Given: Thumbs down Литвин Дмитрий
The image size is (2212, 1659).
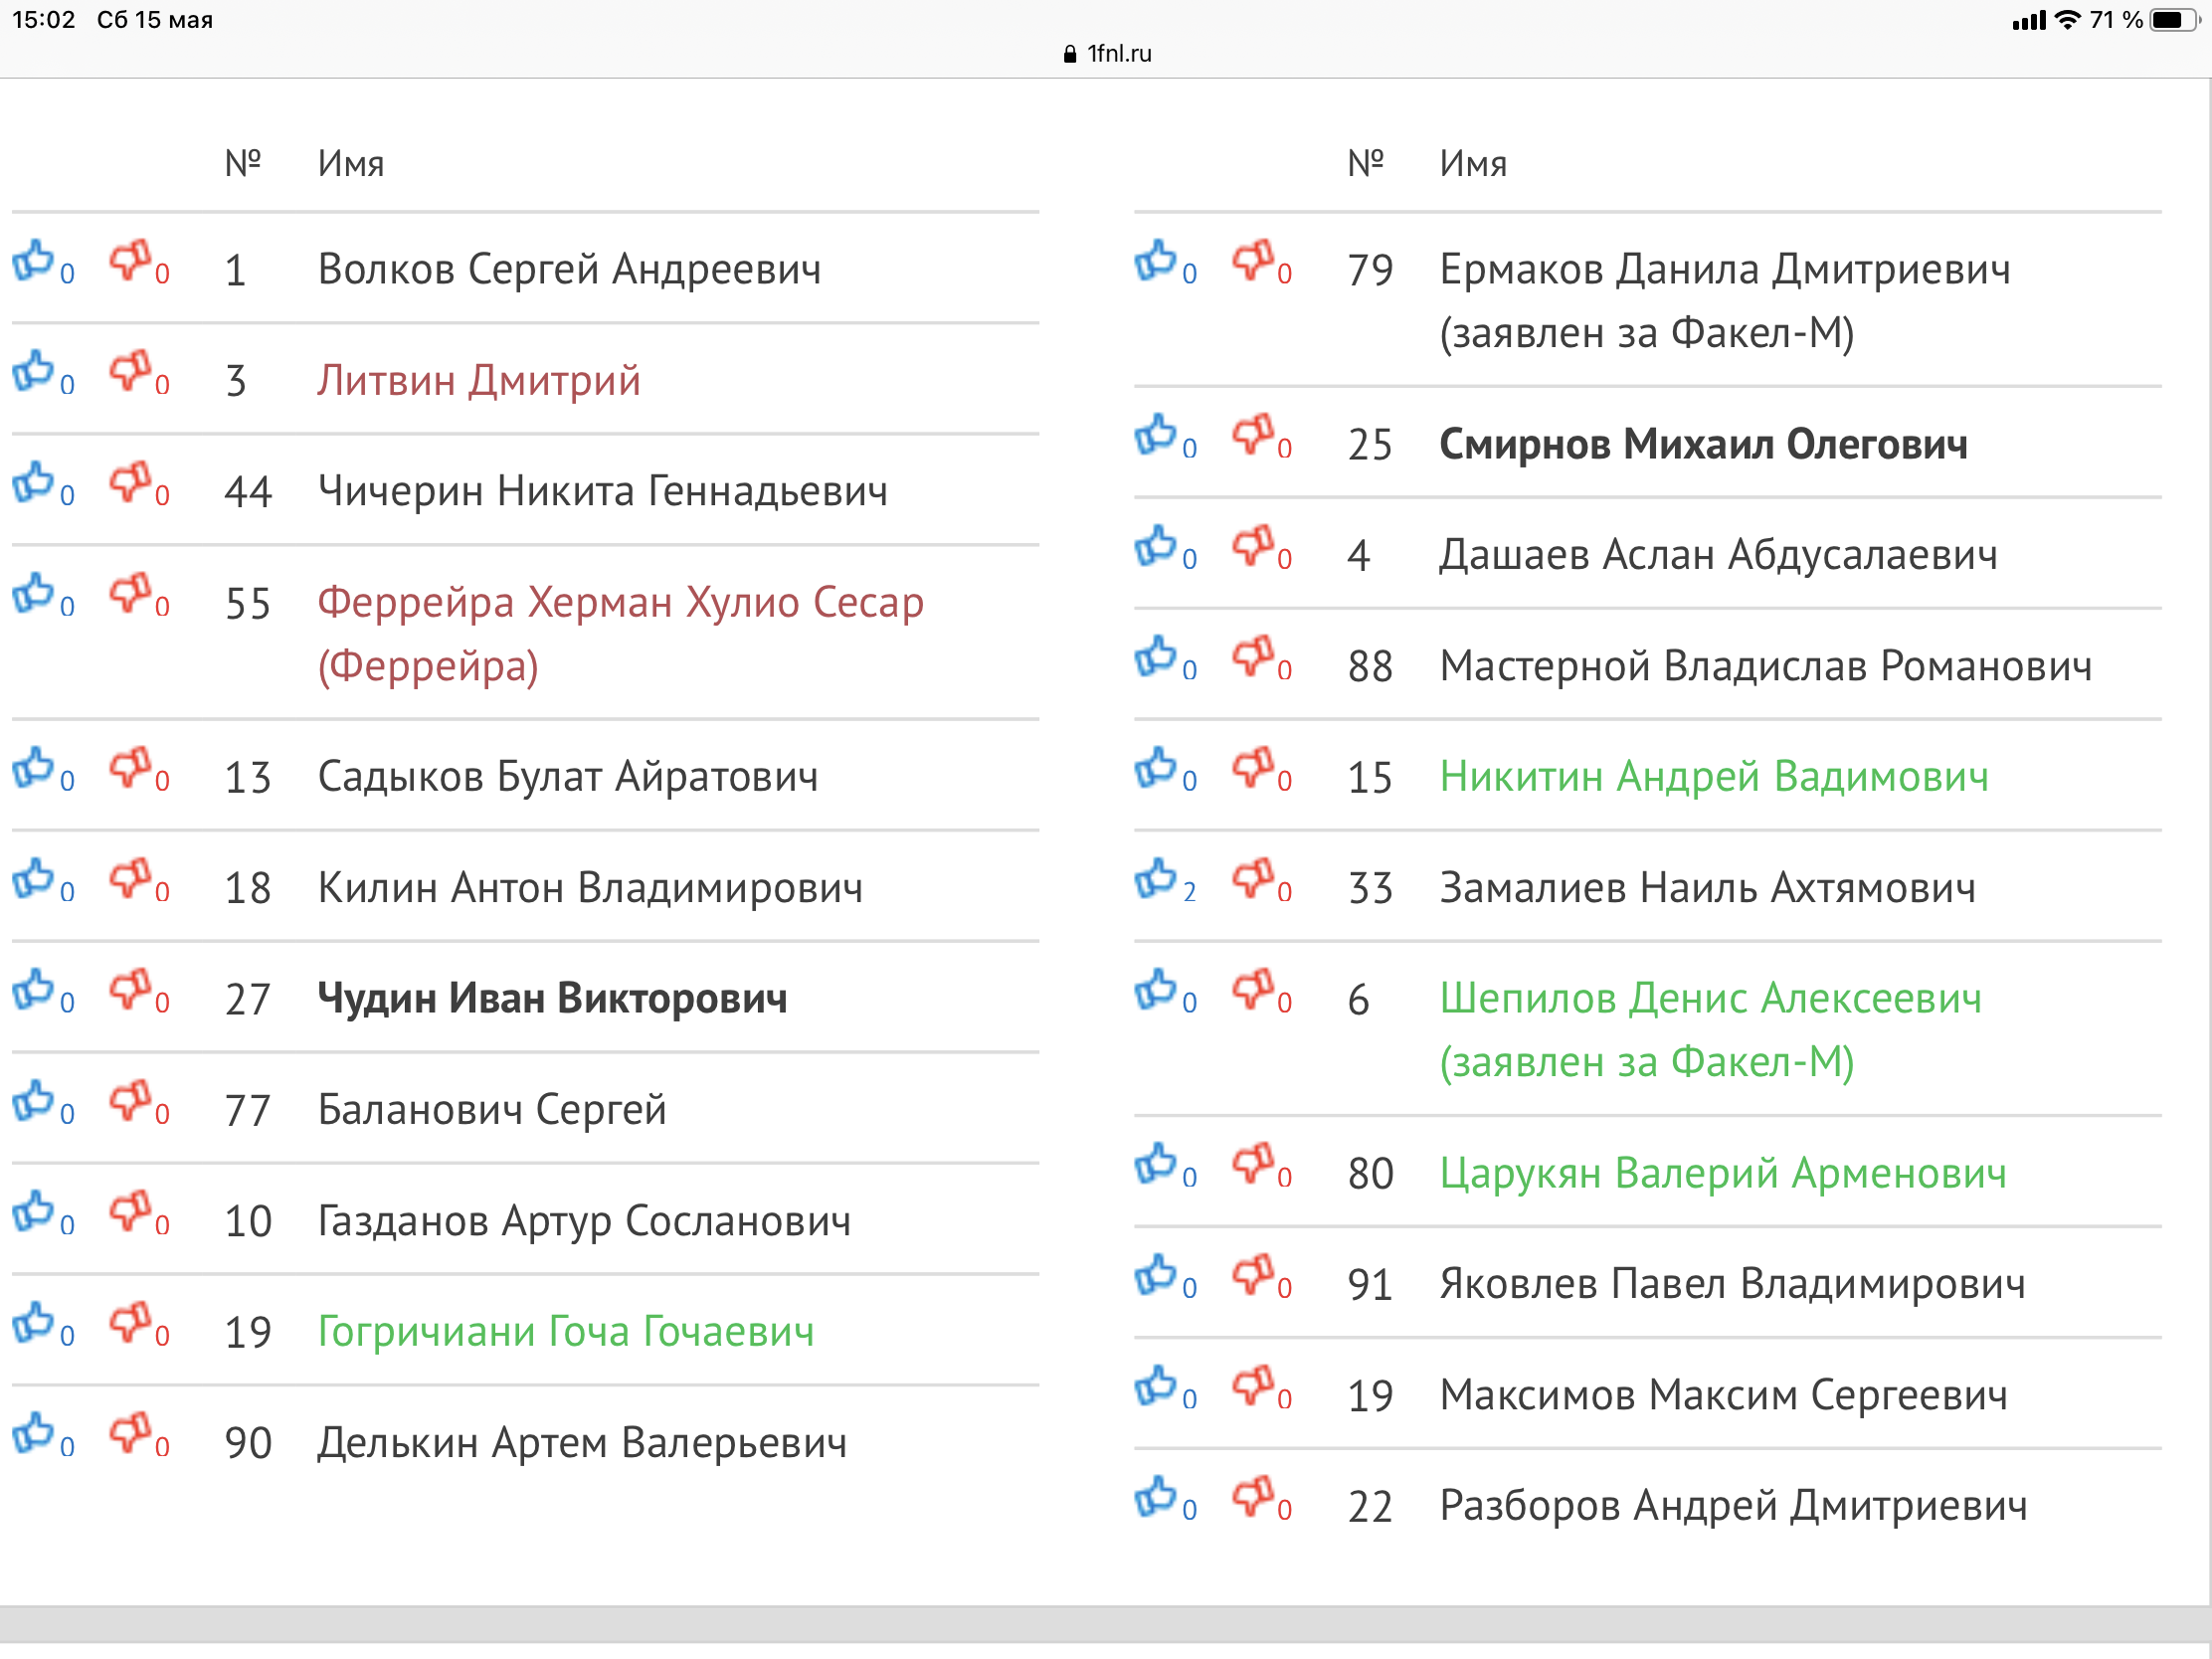Looking at the screenshot, I should (x=131, y=372).
